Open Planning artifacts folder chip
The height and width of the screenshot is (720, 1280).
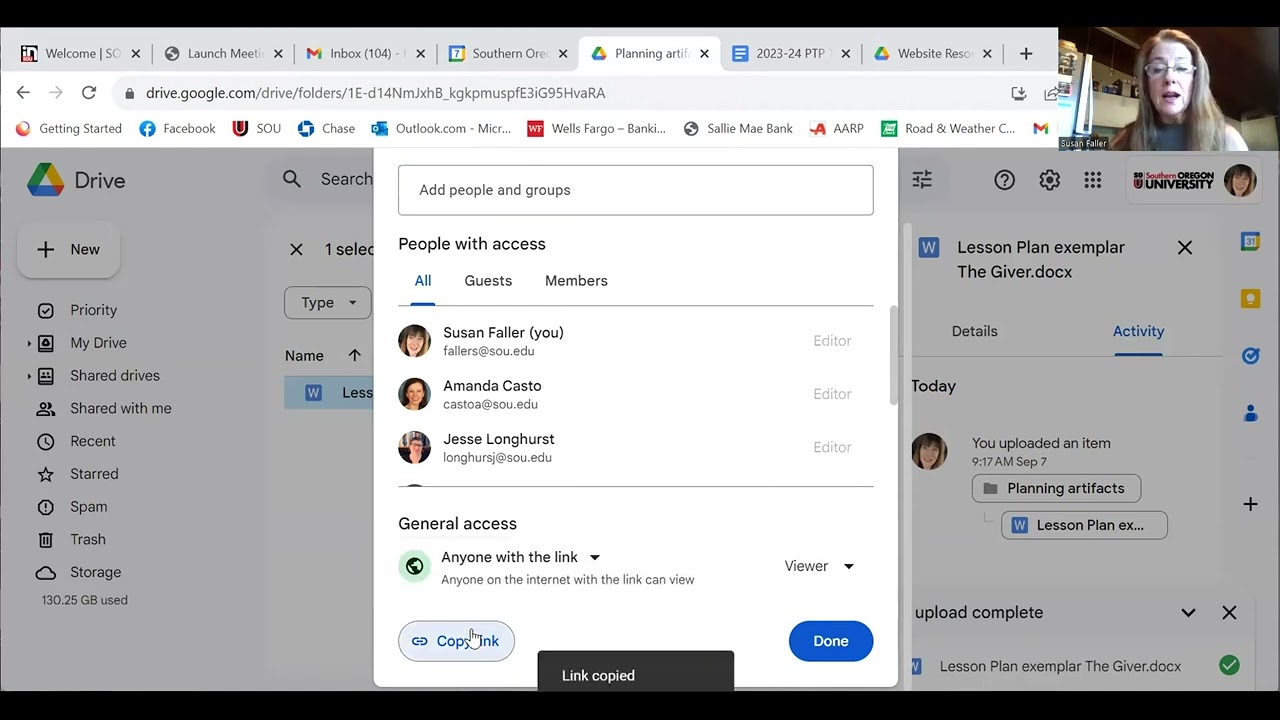coord(1056,488)
